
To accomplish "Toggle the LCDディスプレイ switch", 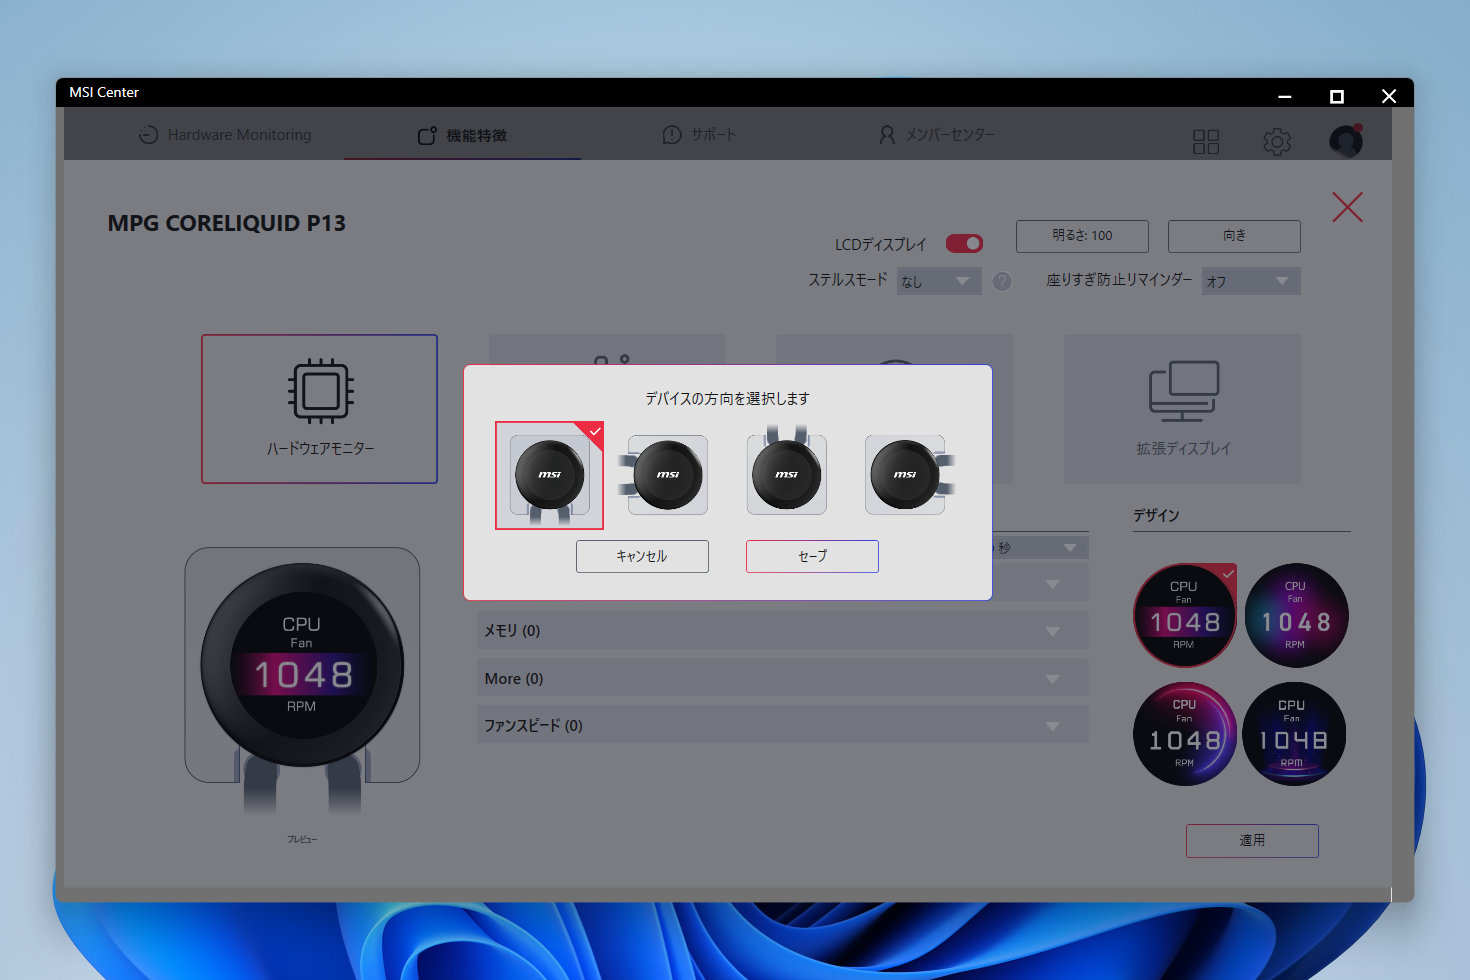I will pos(965,243).
